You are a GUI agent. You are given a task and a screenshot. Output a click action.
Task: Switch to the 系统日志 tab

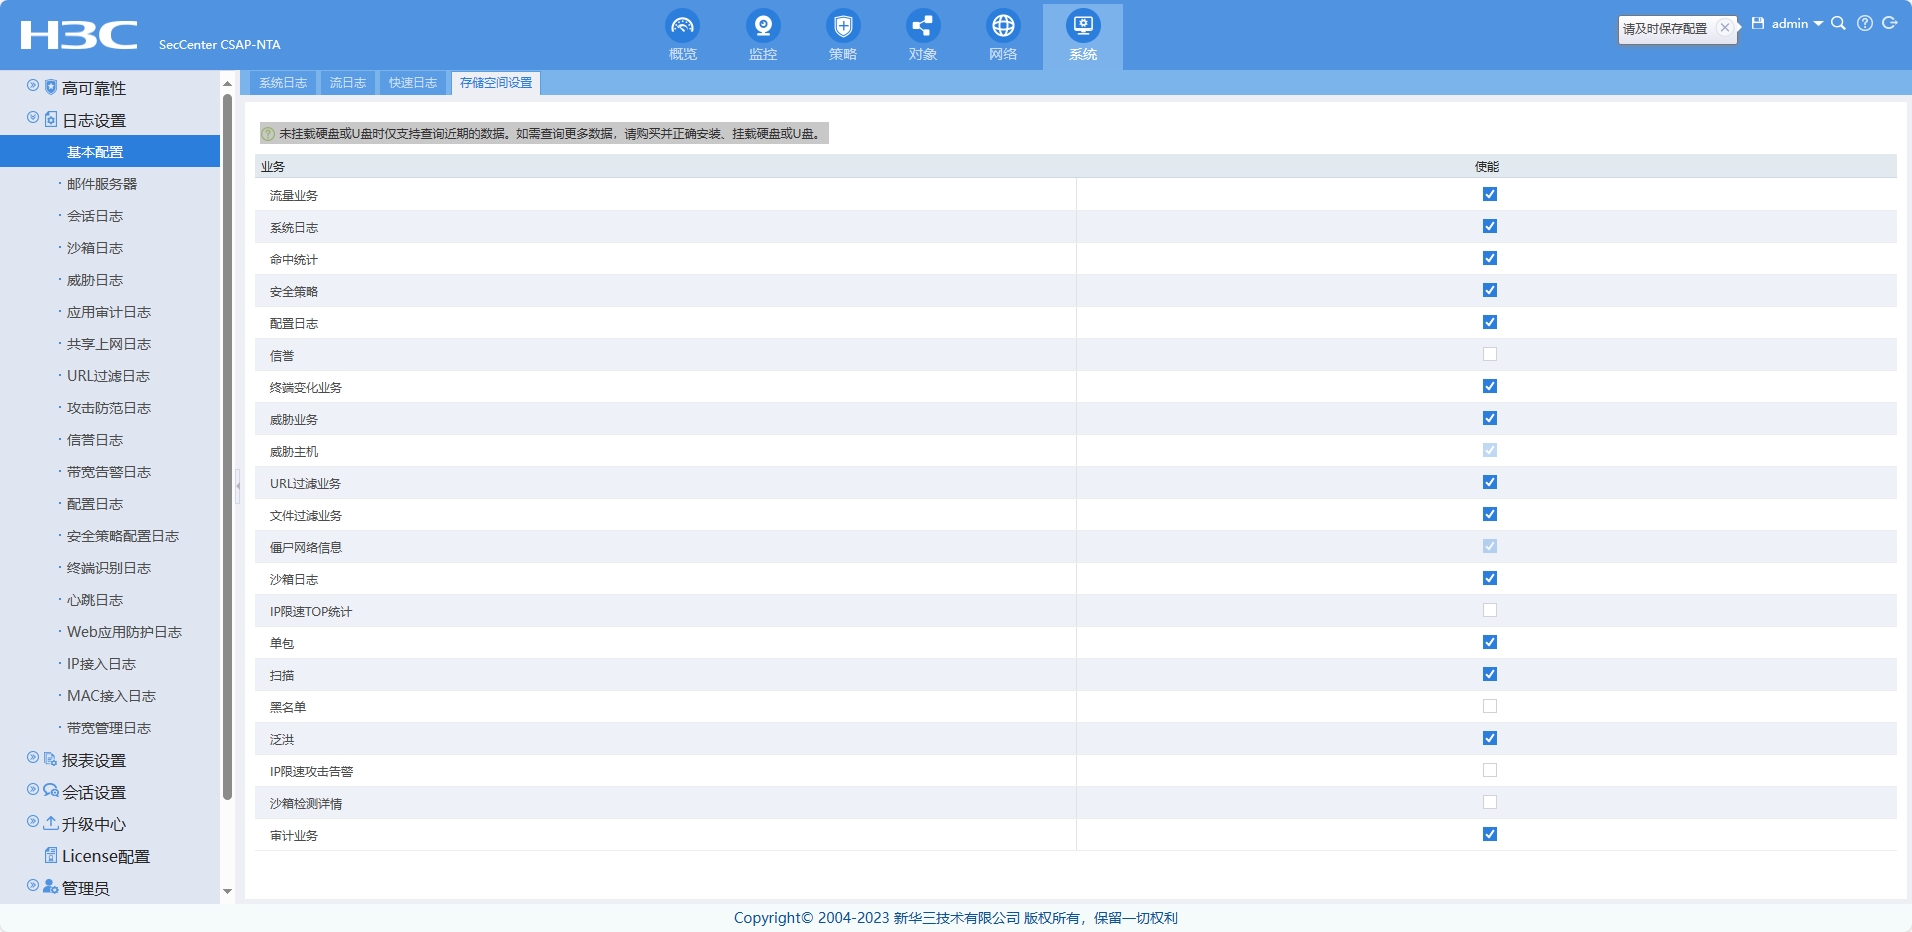(x=283, y=83)
